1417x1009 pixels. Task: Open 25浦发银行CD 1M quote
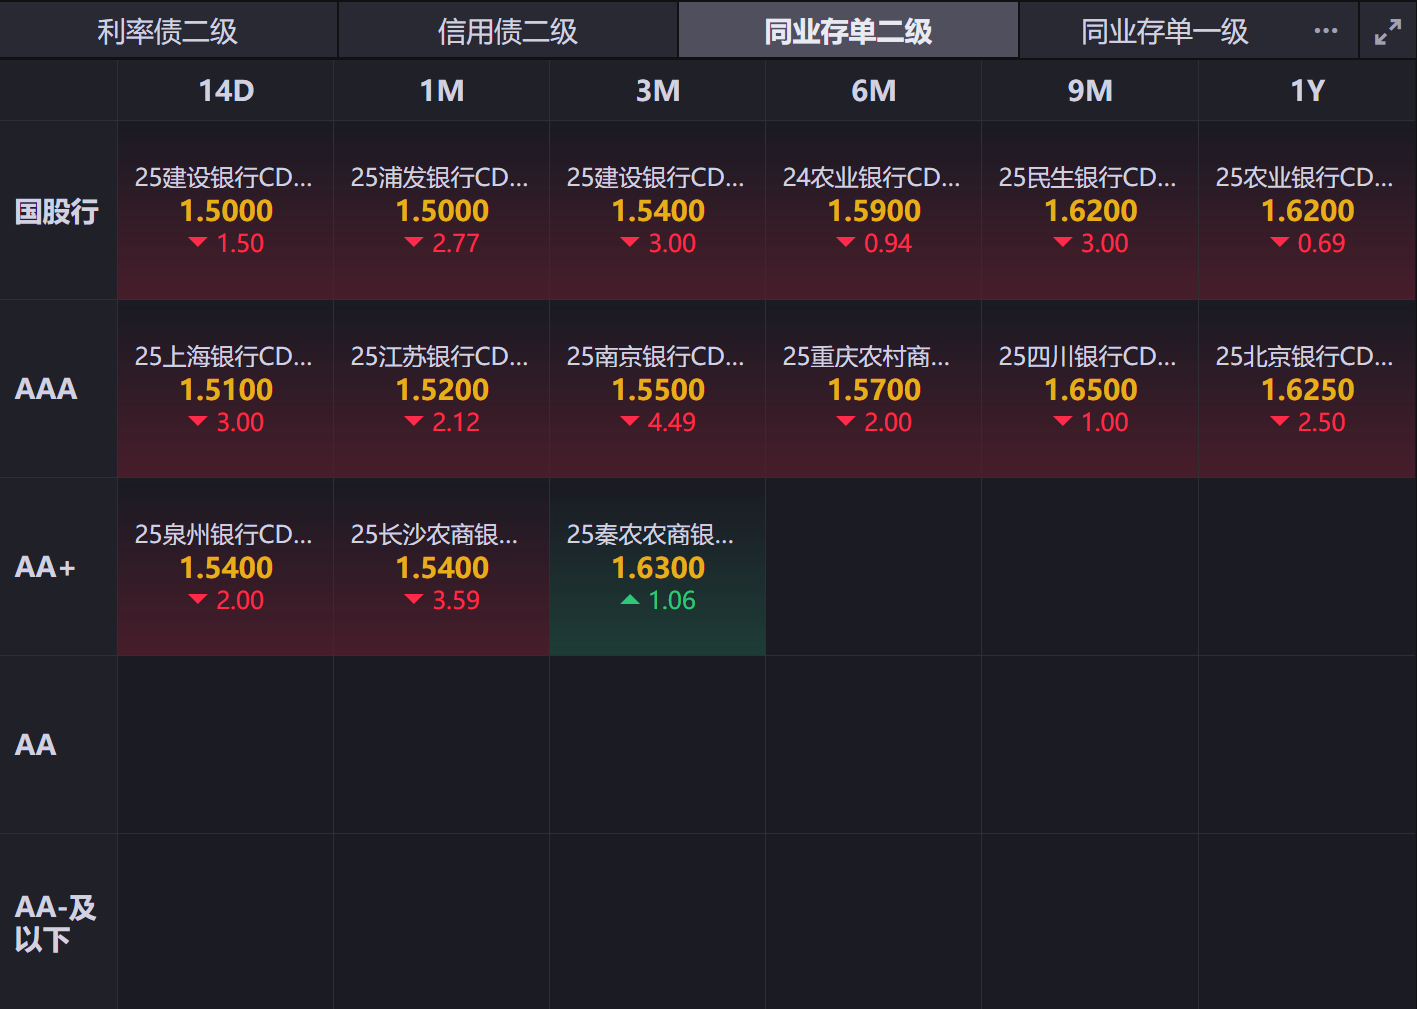coord(442,211)
